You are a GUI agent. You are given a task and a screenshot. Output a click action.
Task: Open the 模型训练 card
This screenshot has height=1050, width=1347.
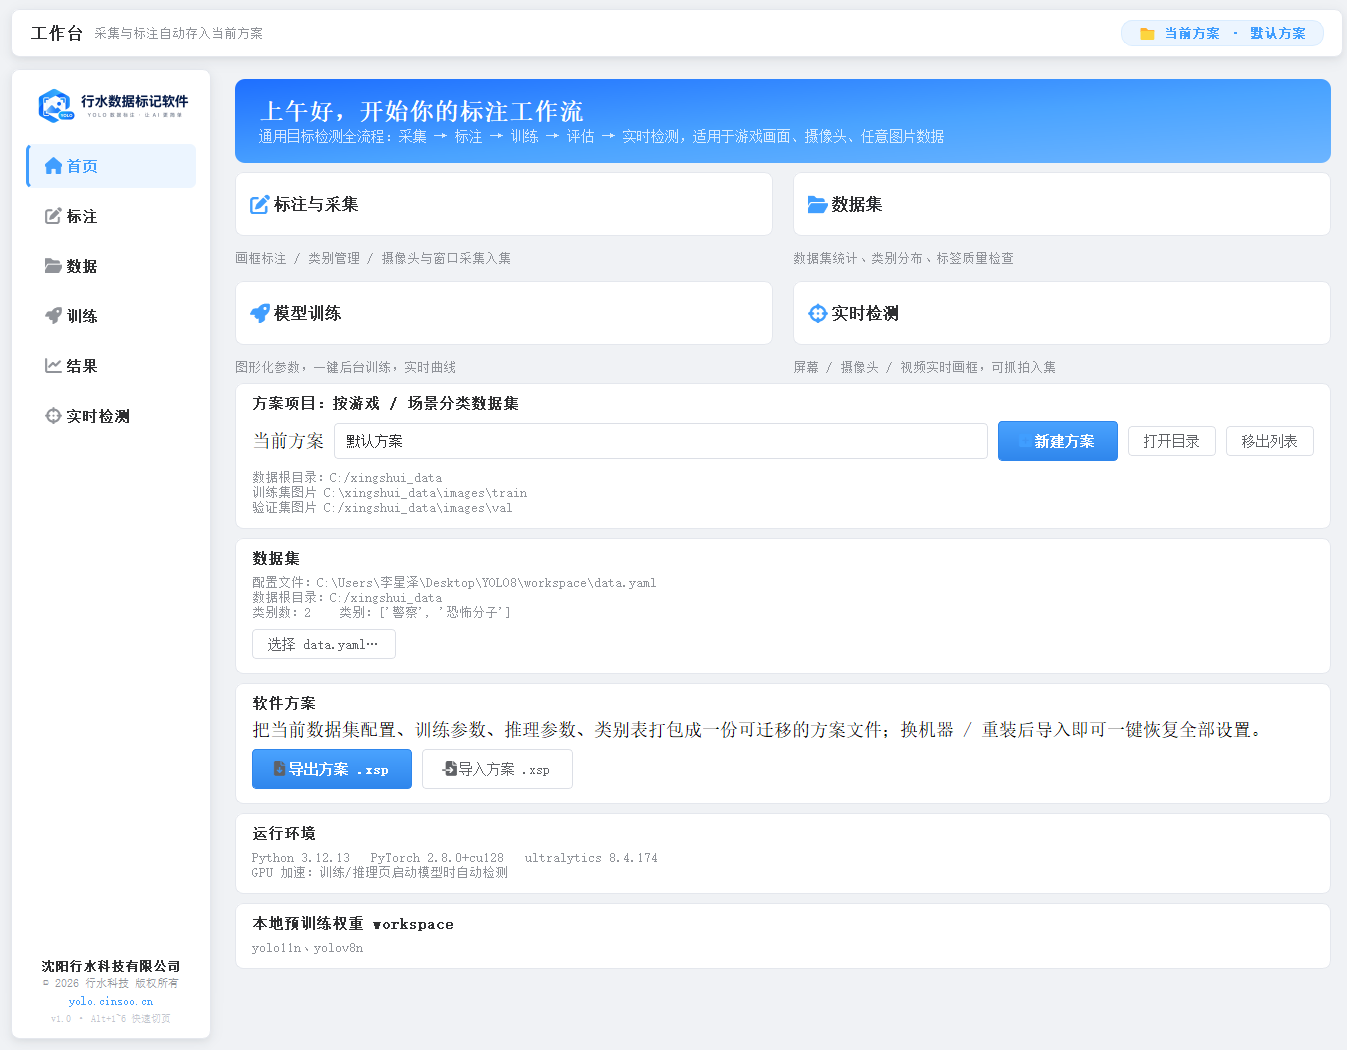(x=504, y=313)
